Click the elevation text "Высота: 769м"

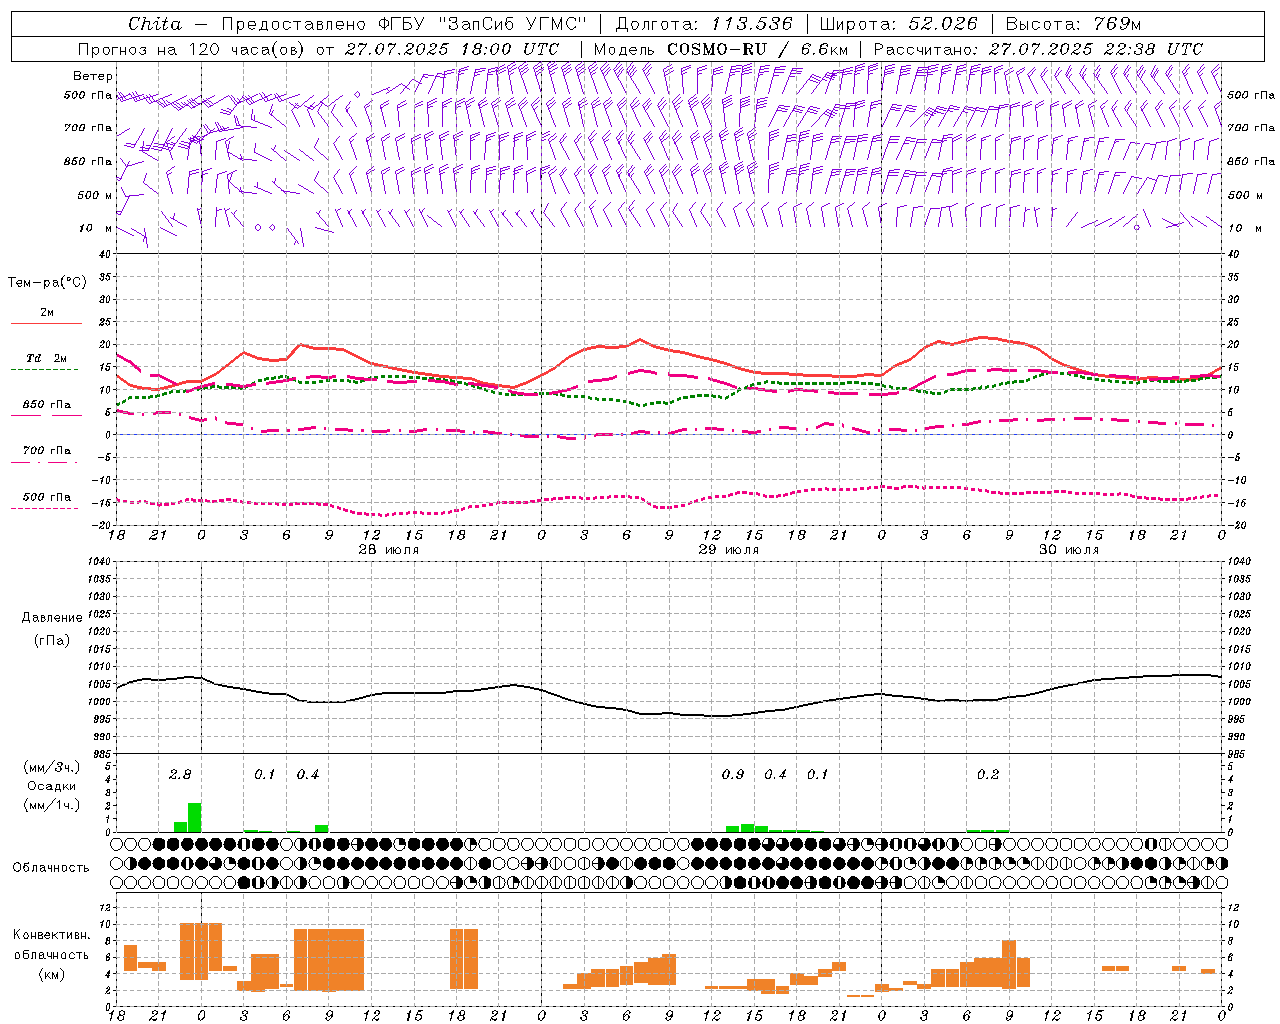click(1074, 23)
